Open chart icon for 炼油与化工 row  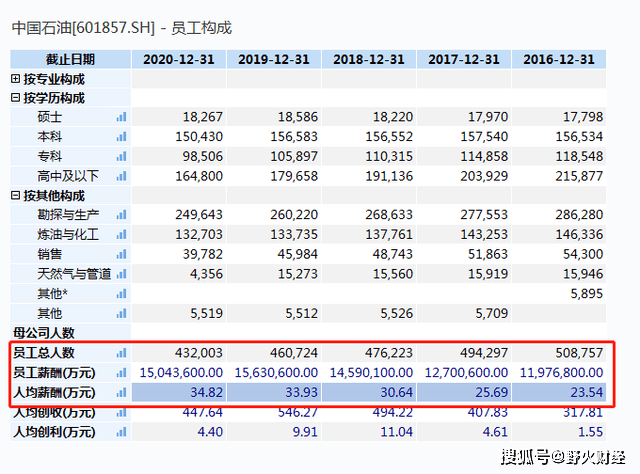[121, 234]
